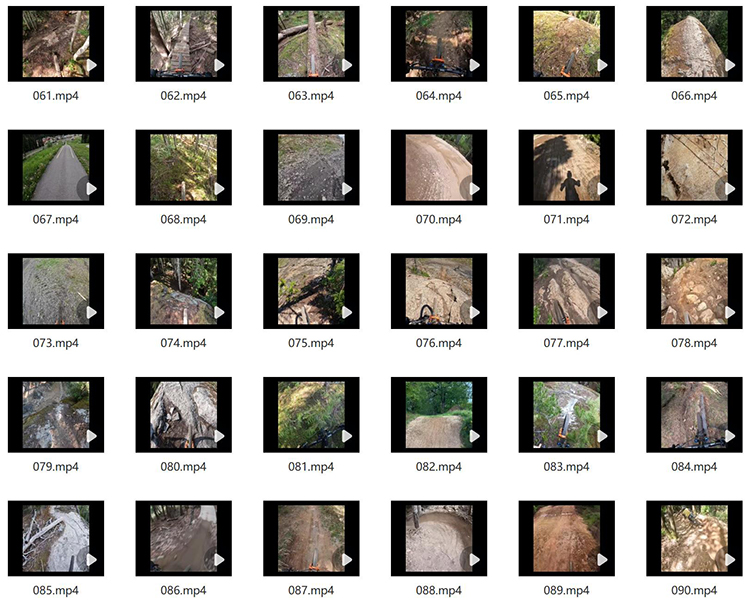Viewport: 750px width, 609px height.
Task: Click the 088.mp4 file name
Action: [x=439, y=590]
